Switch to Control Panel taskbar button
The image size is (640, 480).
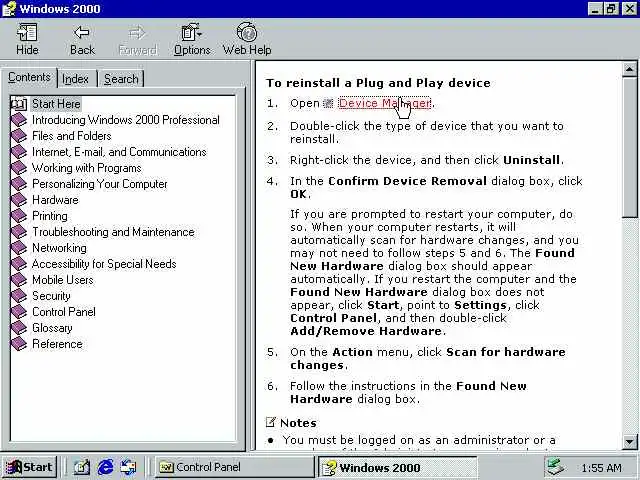pos(235,467)
